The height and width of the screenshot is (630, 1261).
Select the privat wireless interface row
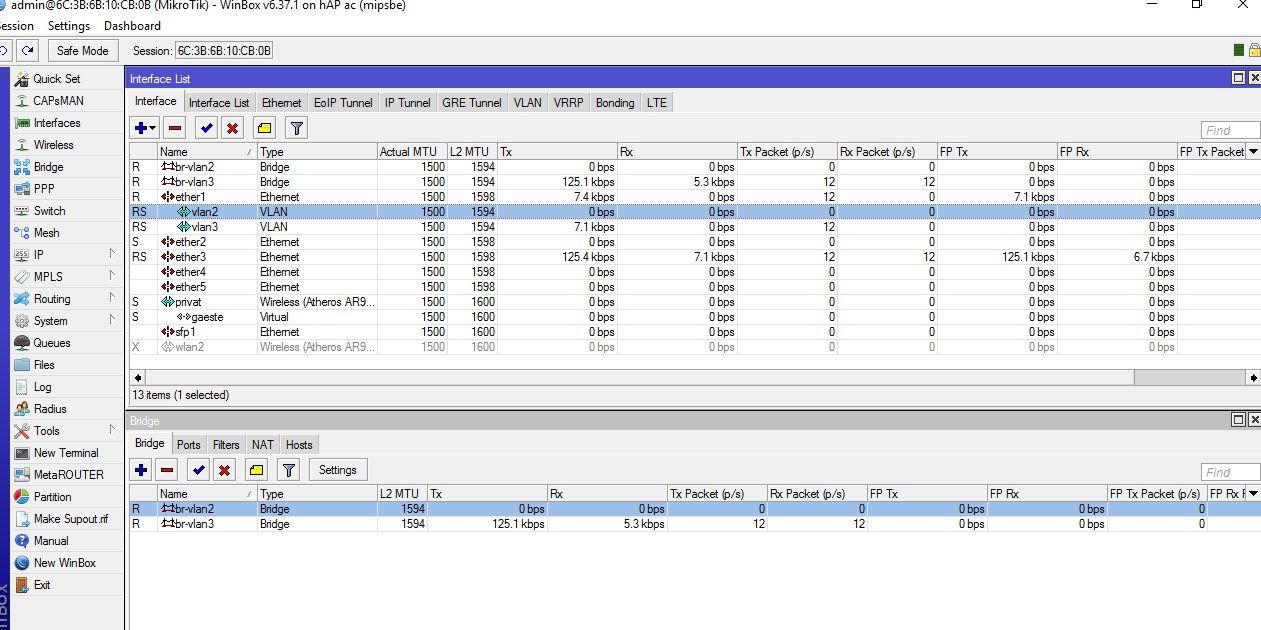pos(694,302)
